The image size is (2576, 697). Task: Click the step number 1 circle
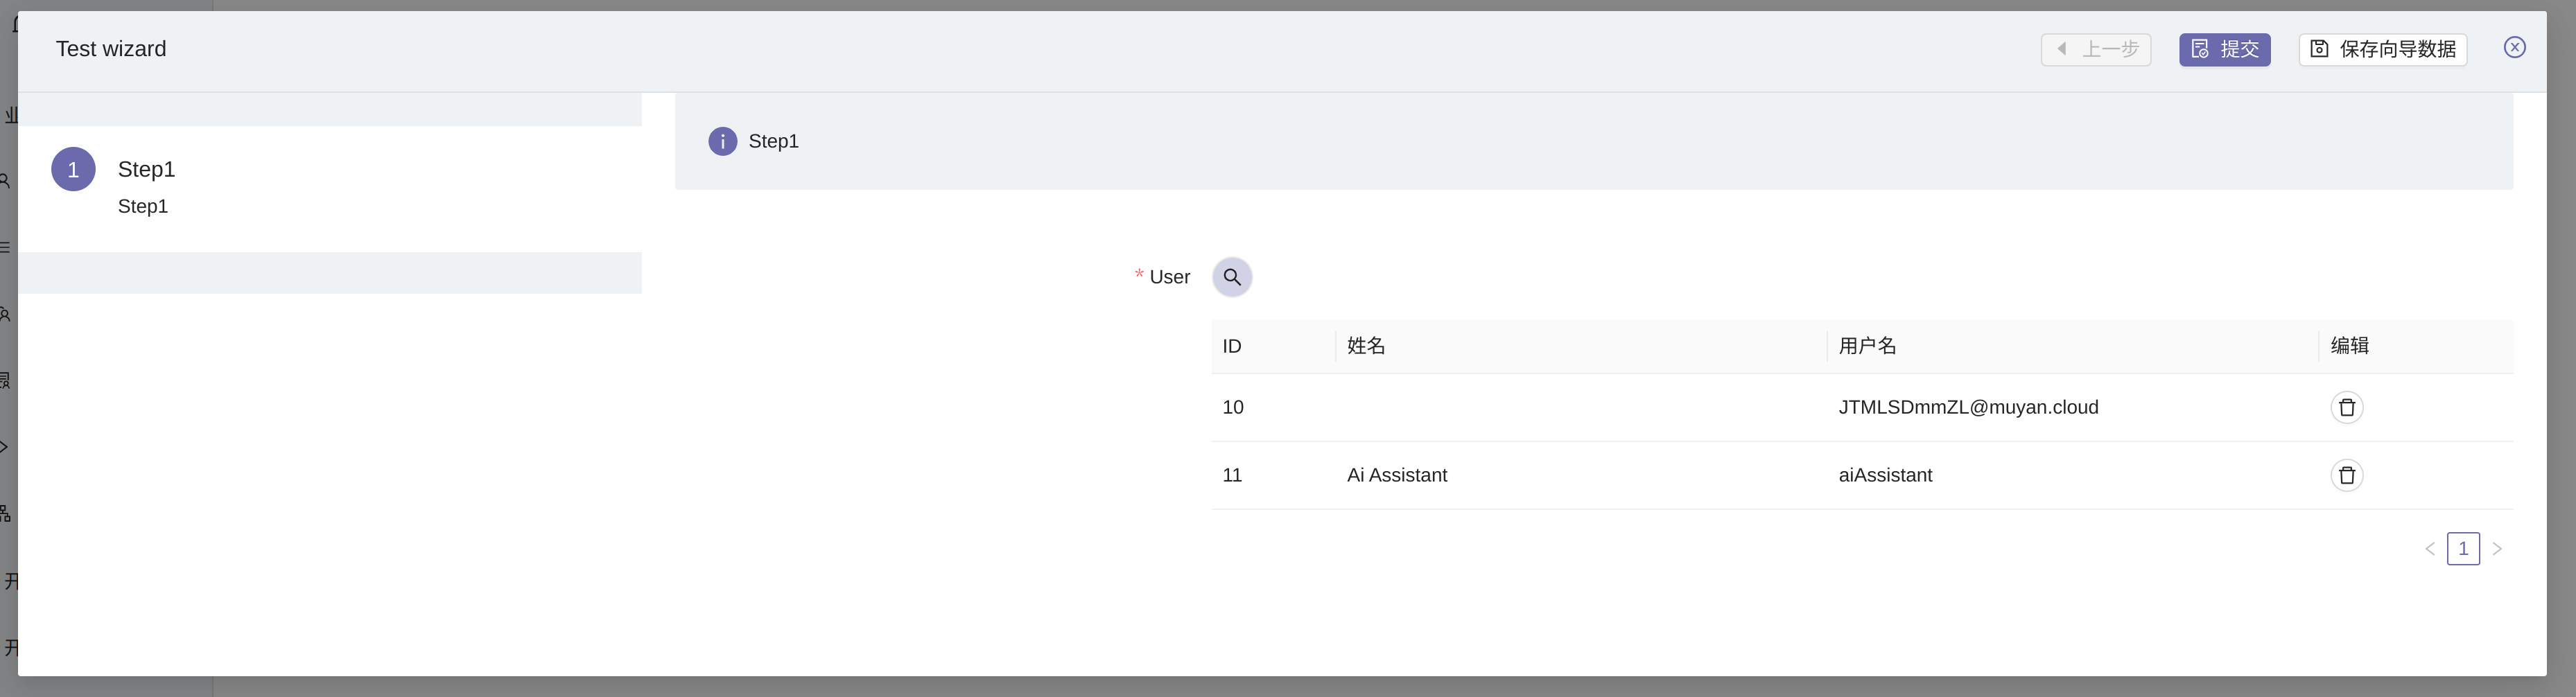point(73,169)
